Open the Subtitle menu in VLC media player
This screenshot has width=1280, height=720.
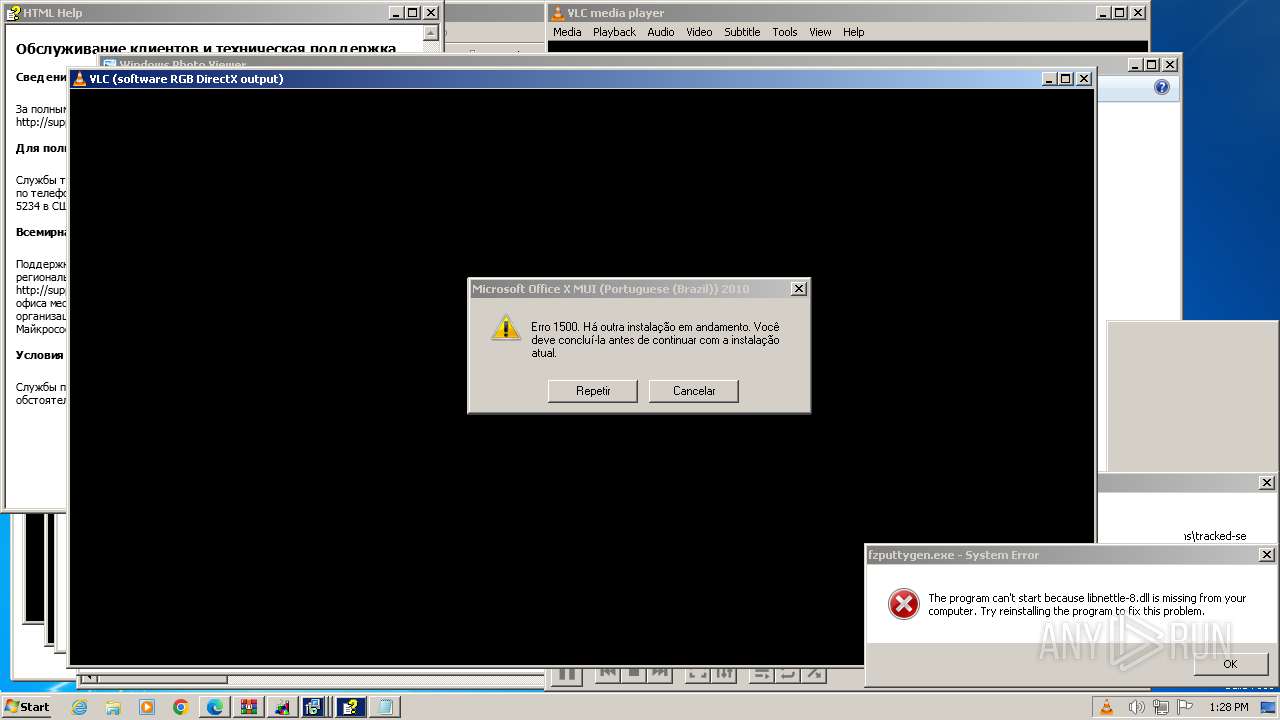coord(742,32)
